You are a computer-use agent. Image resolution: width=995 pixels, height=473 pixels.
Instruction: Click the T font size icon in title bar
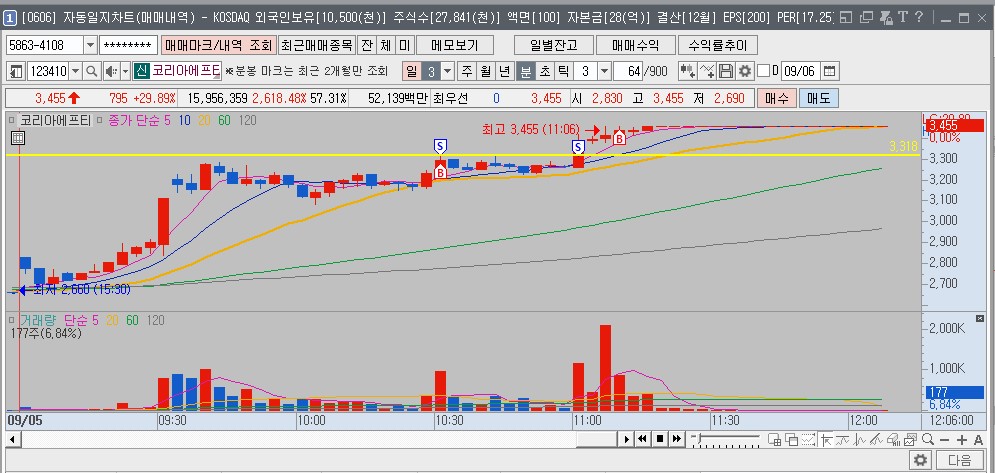pos(903,17)
